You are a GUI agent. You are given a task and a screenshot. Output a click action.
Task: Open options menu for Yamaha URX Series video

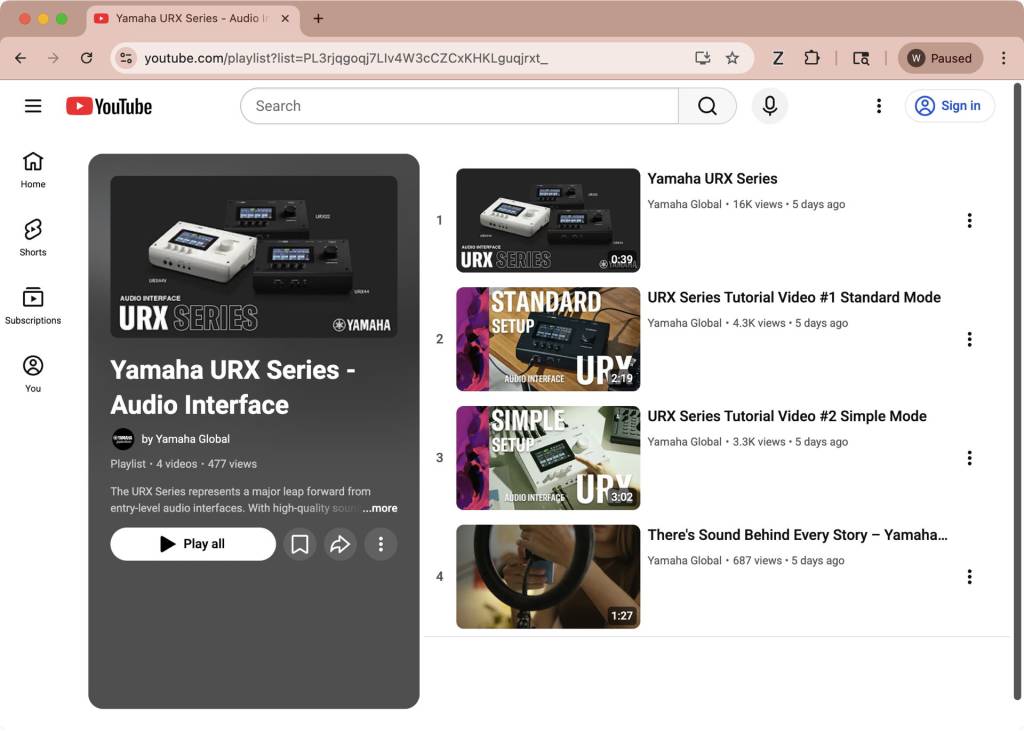pyautogui.click(x=968, y=221)
